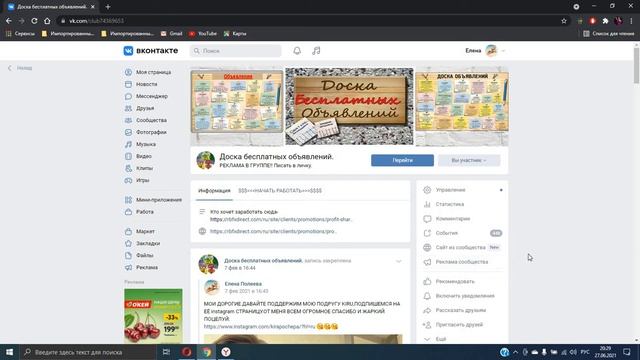The width and height of the screenshot is (640, 360).
Task: Open Моя страница in sidebar
Action: [x=153, y=72]
